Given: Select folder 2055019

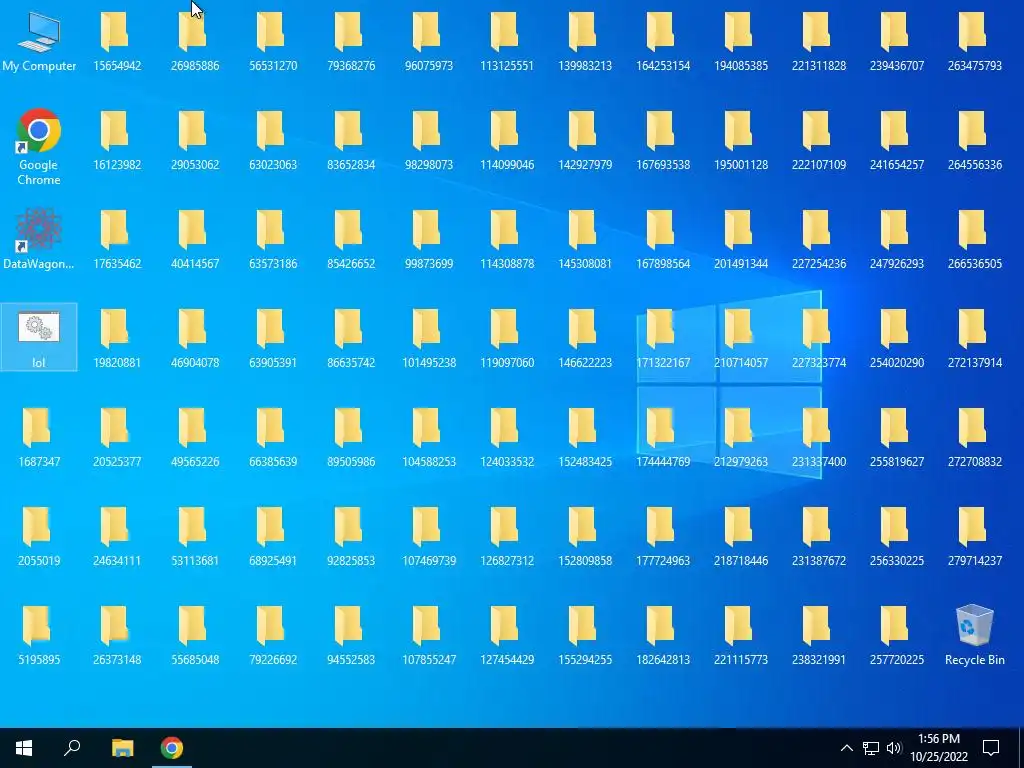Looking at the screenshot, I should click(x=39, y=536).
